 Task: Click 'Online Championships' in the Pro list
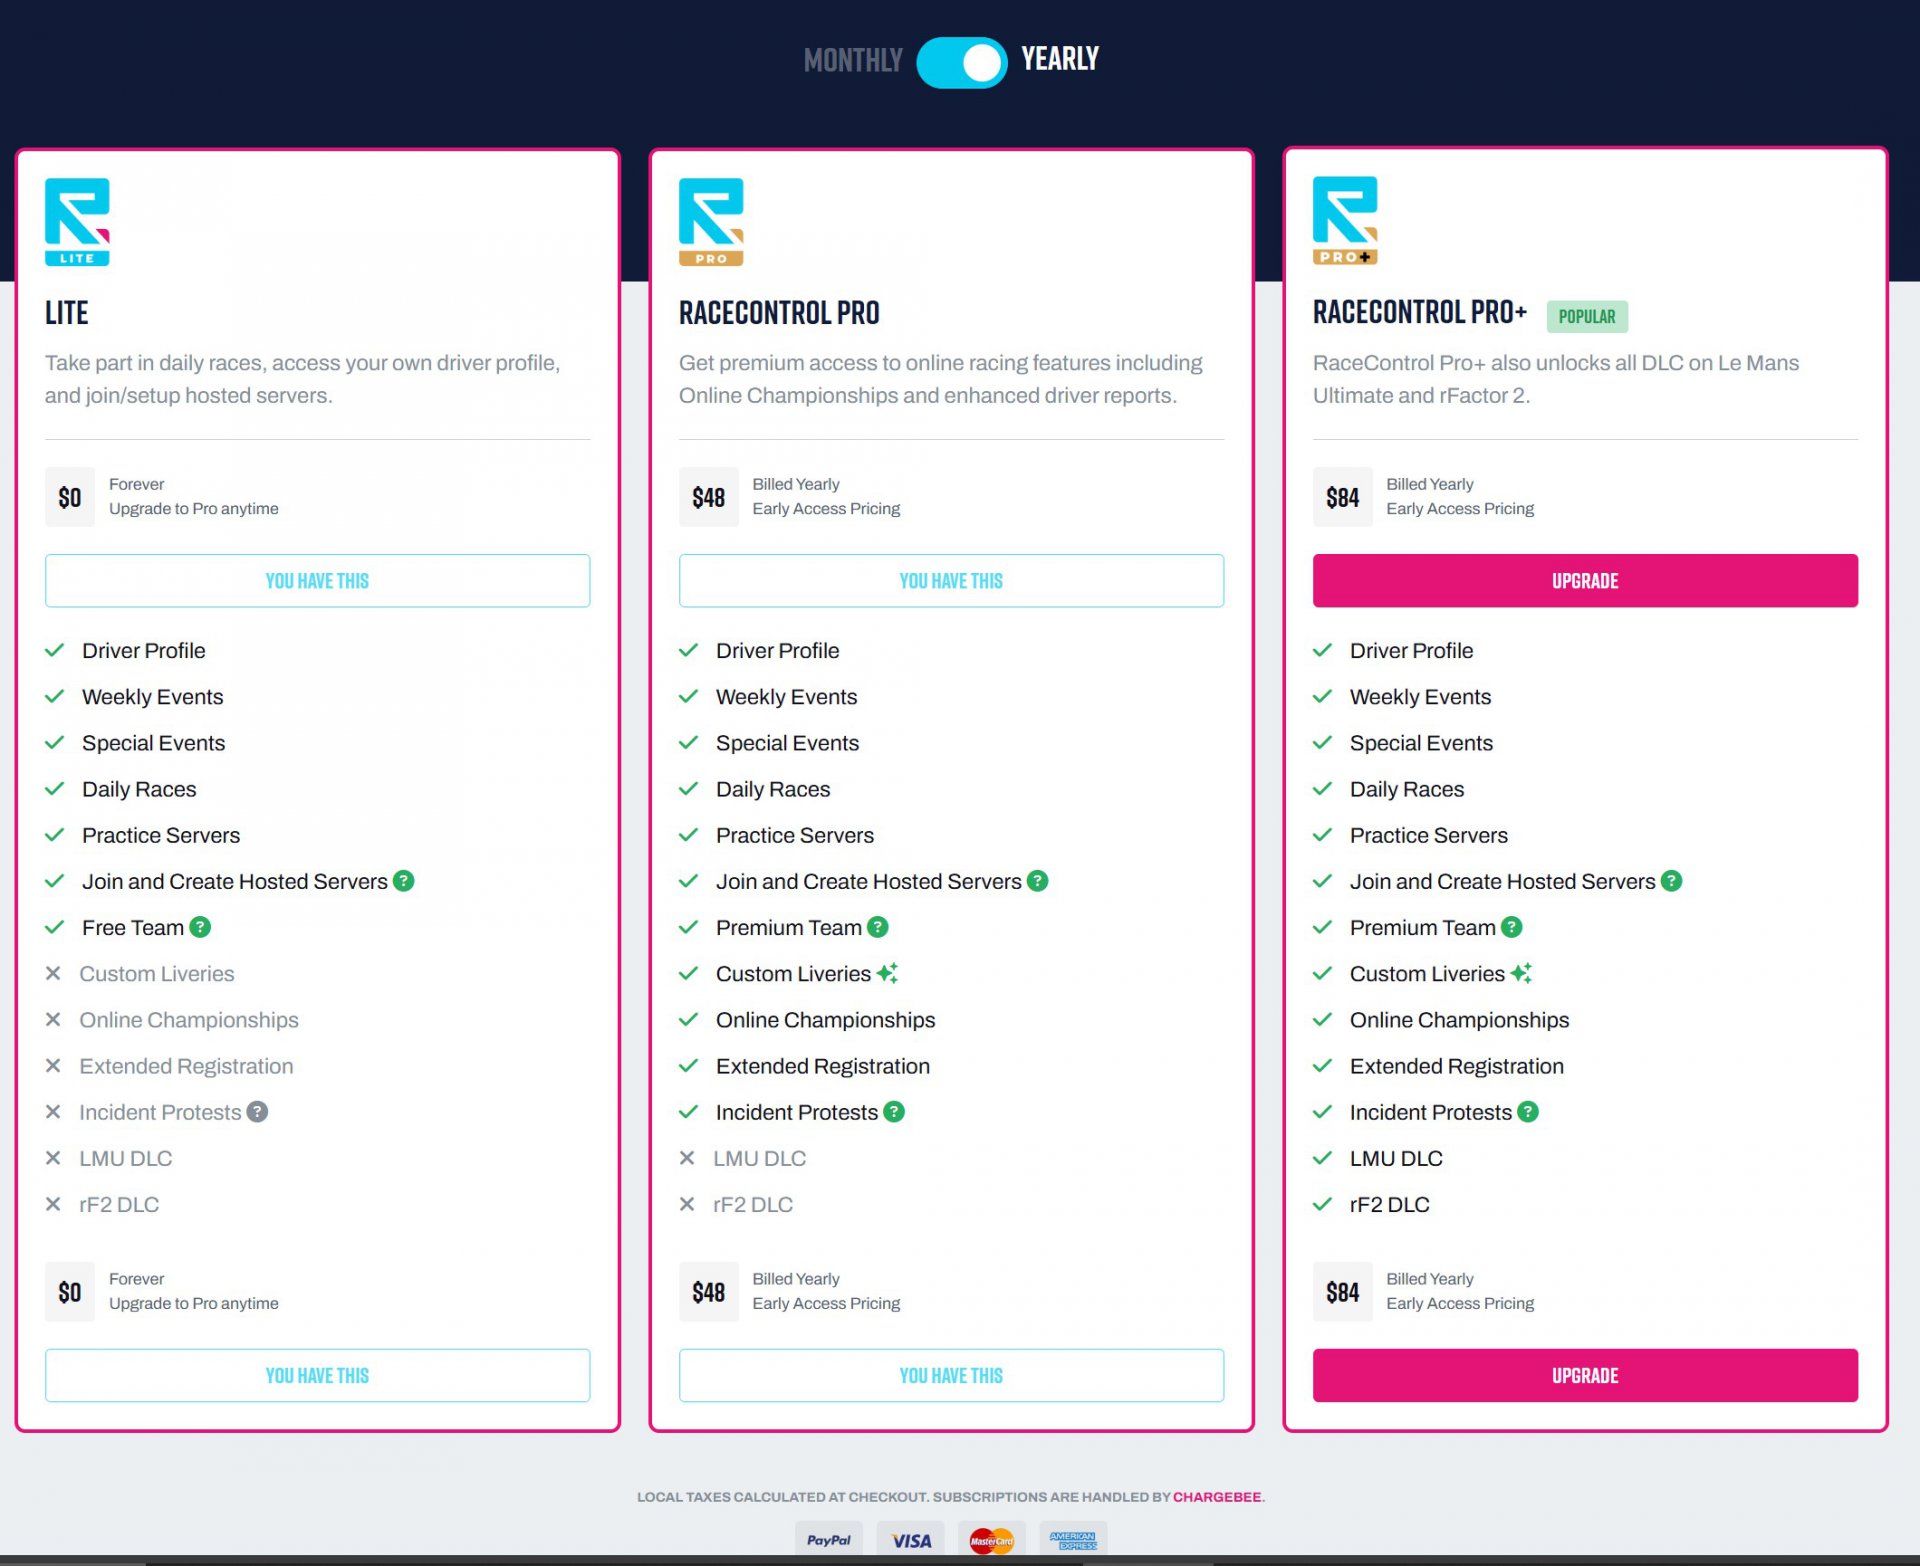pos(826,1020)
